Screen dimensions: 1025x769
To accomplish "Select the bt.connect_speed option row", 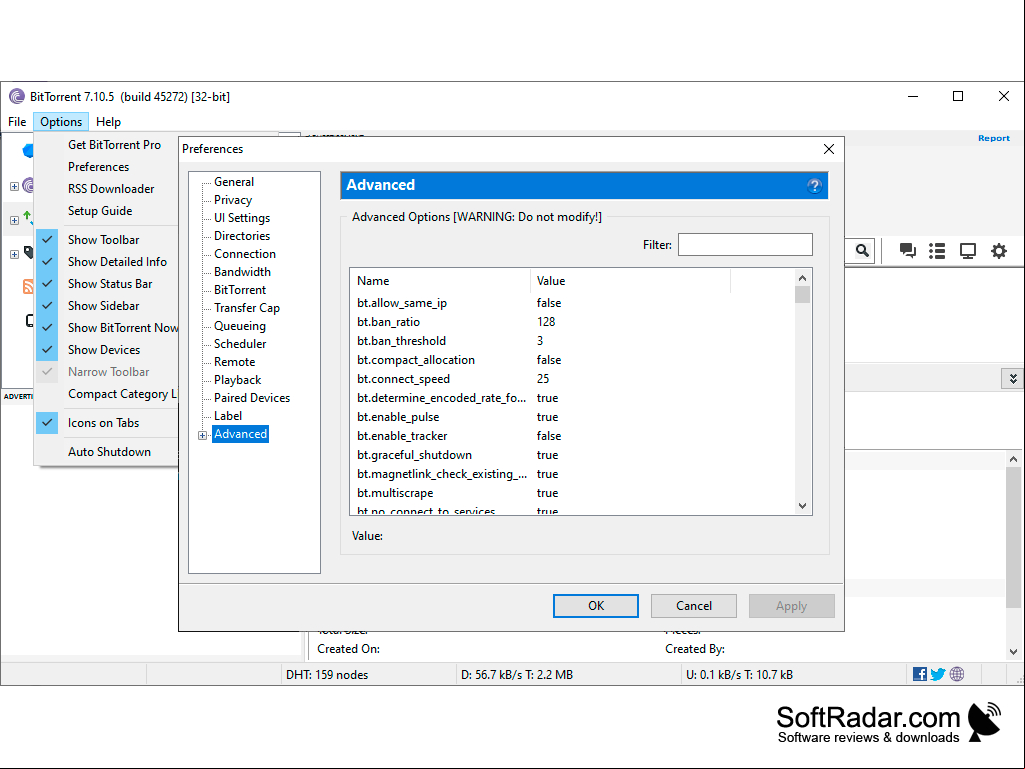I will click(x=573, y=379).
